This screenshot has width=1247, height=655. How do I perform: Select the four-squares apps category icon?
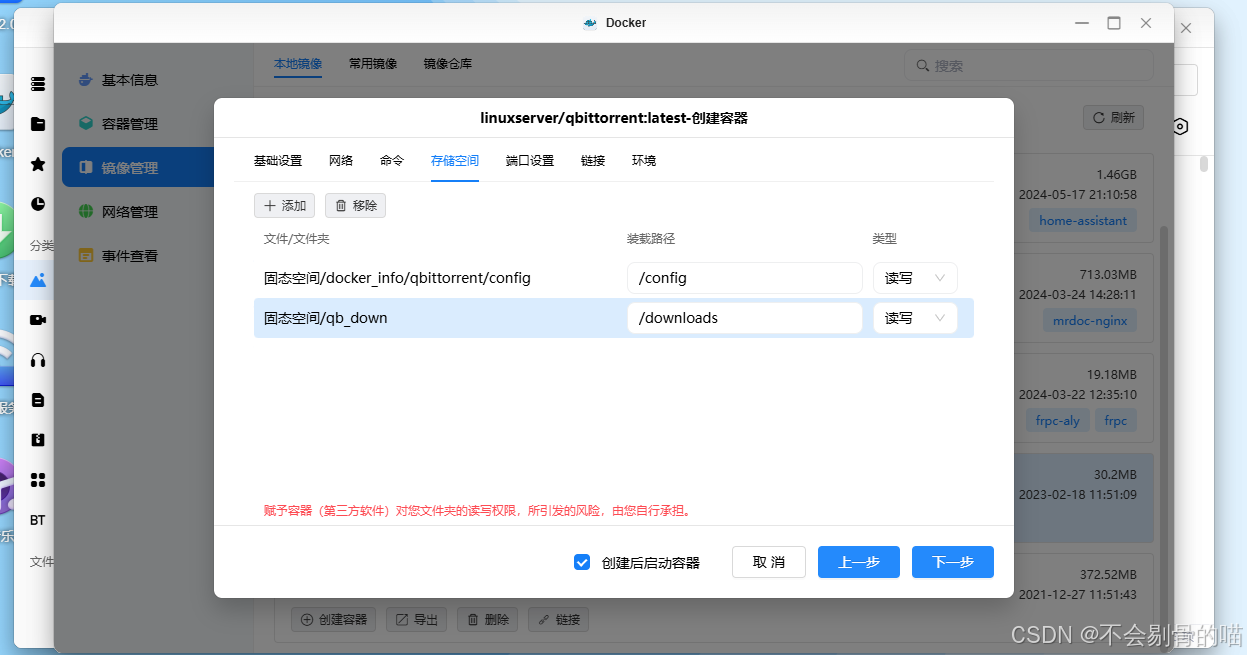point(38,480)
